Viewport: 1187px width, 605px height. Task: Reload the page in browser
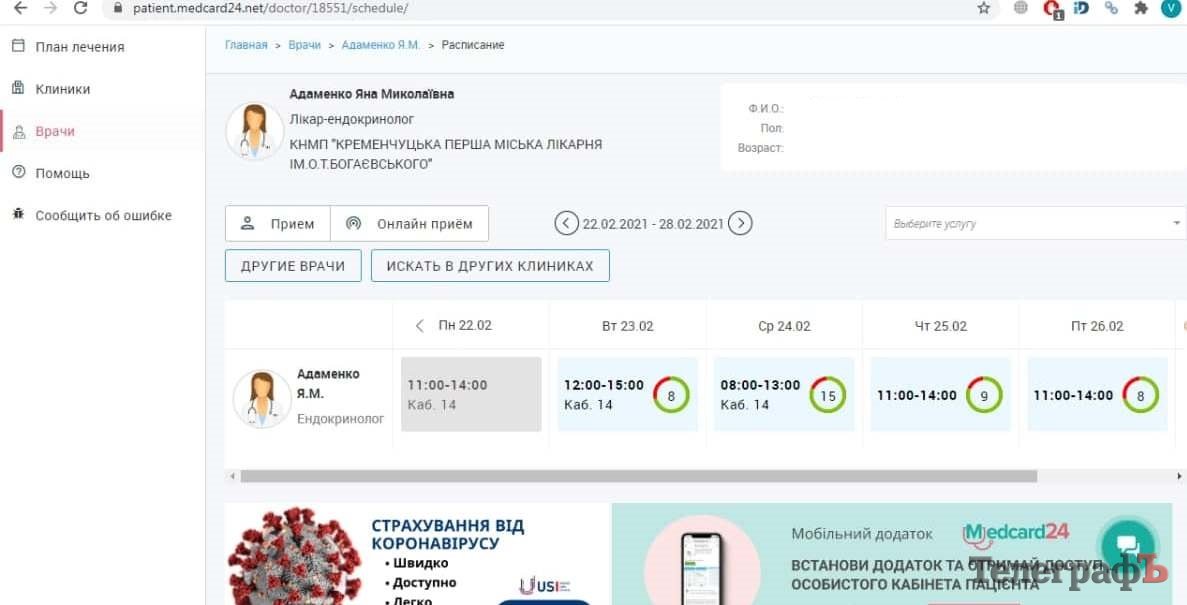[81, 8]
